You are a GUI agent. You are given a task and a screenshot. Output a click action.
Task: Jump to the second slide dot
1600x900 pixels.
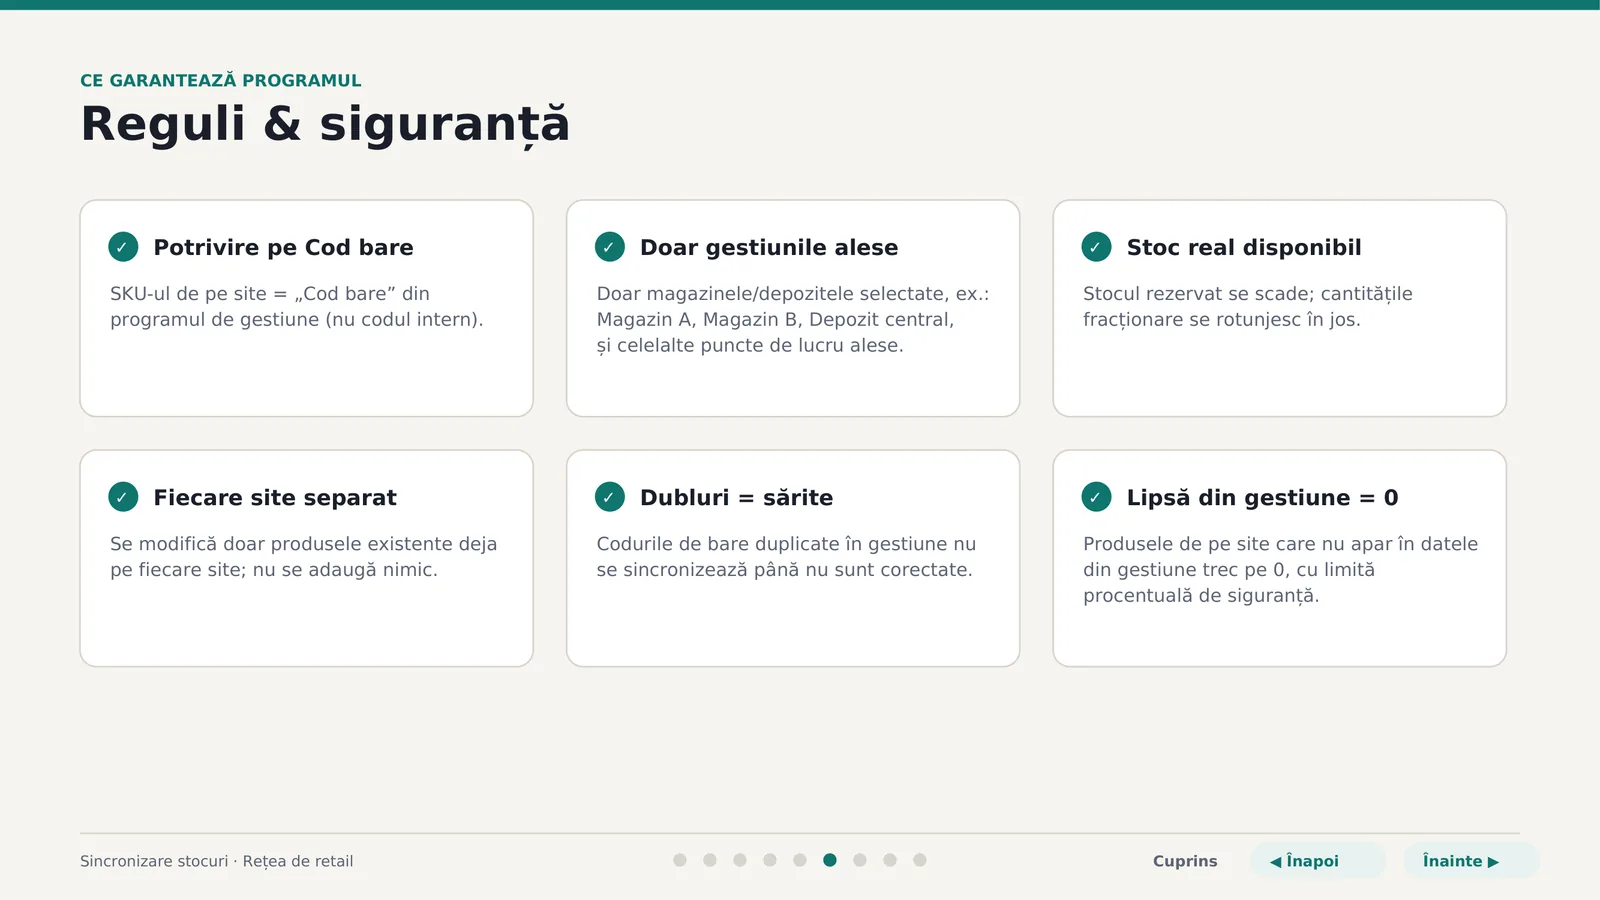coord(710,860)
